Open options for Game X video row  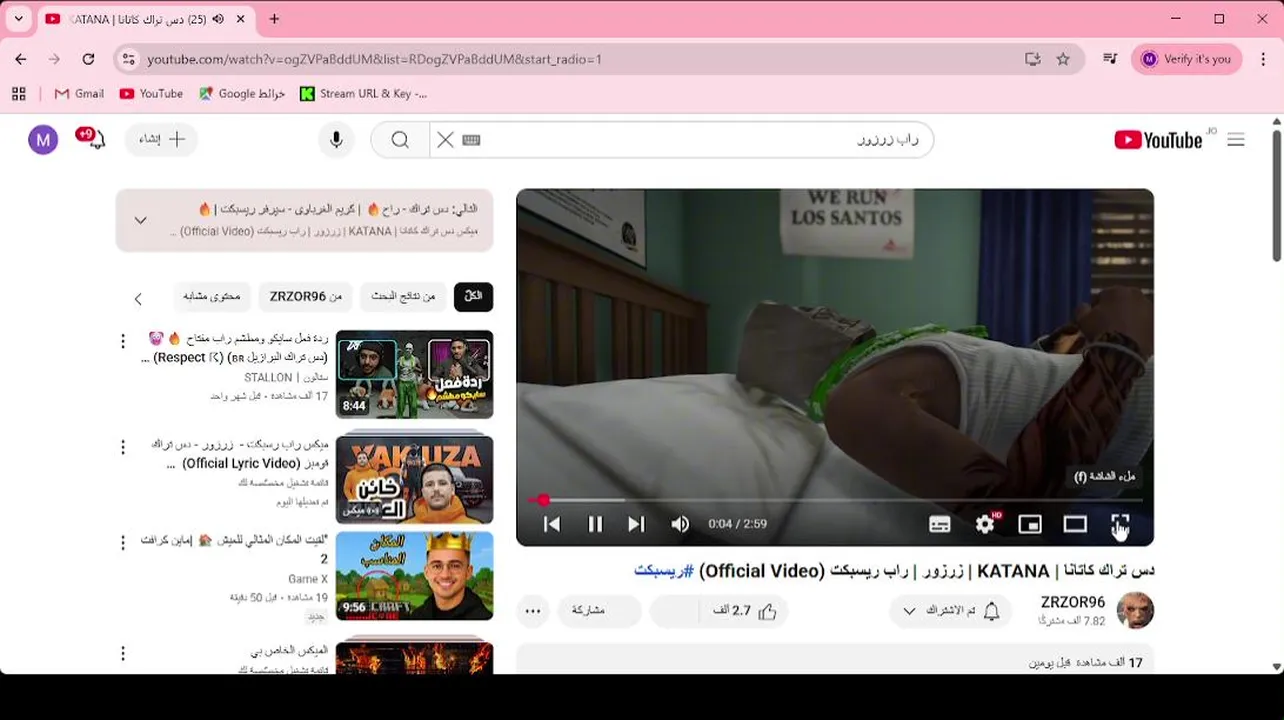tap(123, 544)
